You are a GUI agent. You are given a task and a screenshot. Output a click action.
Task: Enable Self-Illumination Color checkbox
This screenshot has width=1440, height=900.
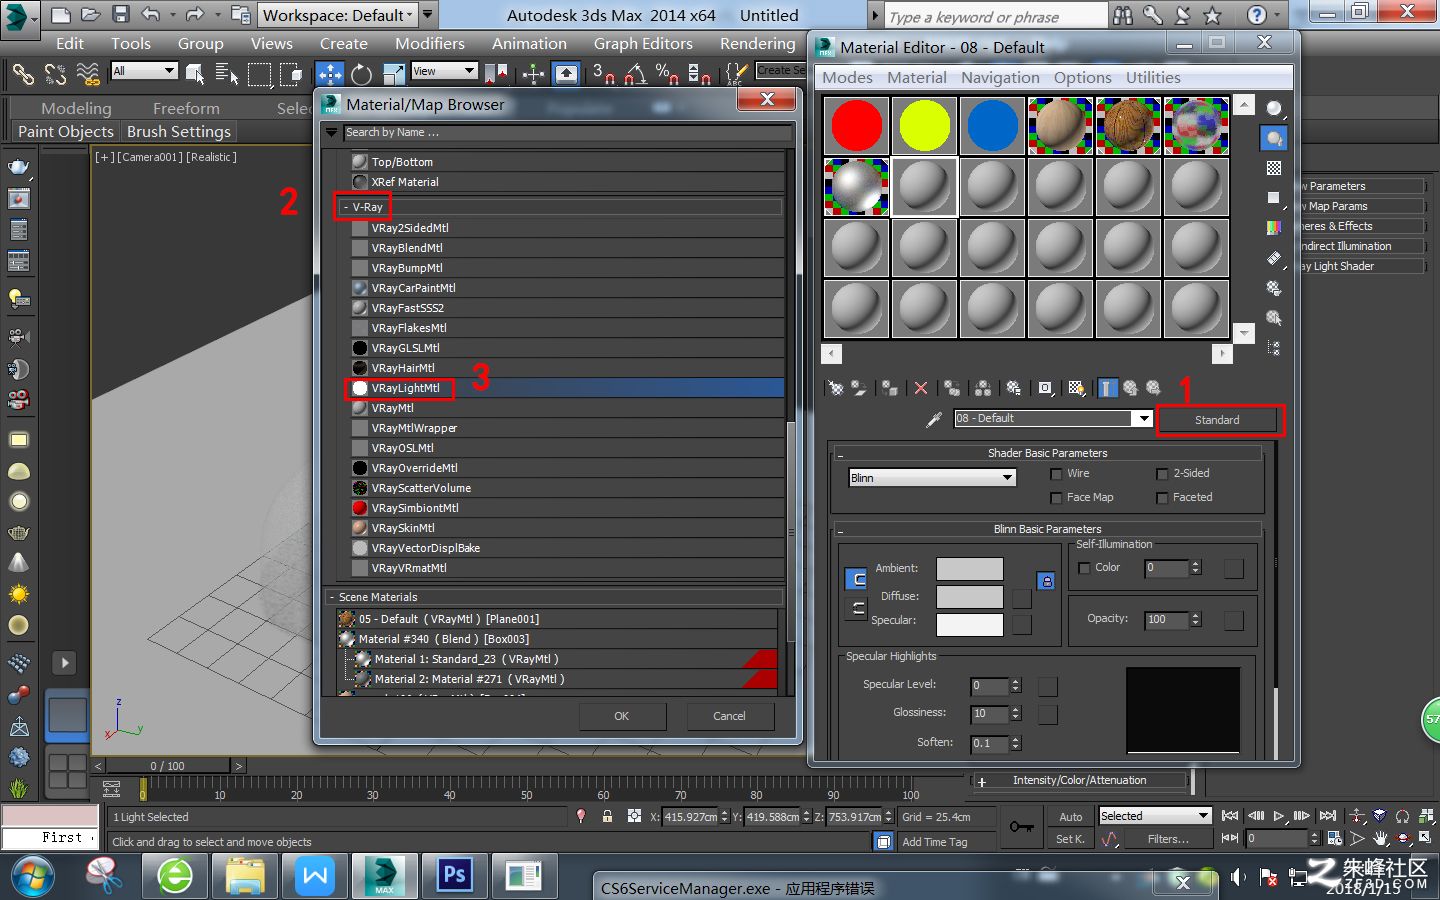click(x=1084, y=568)
